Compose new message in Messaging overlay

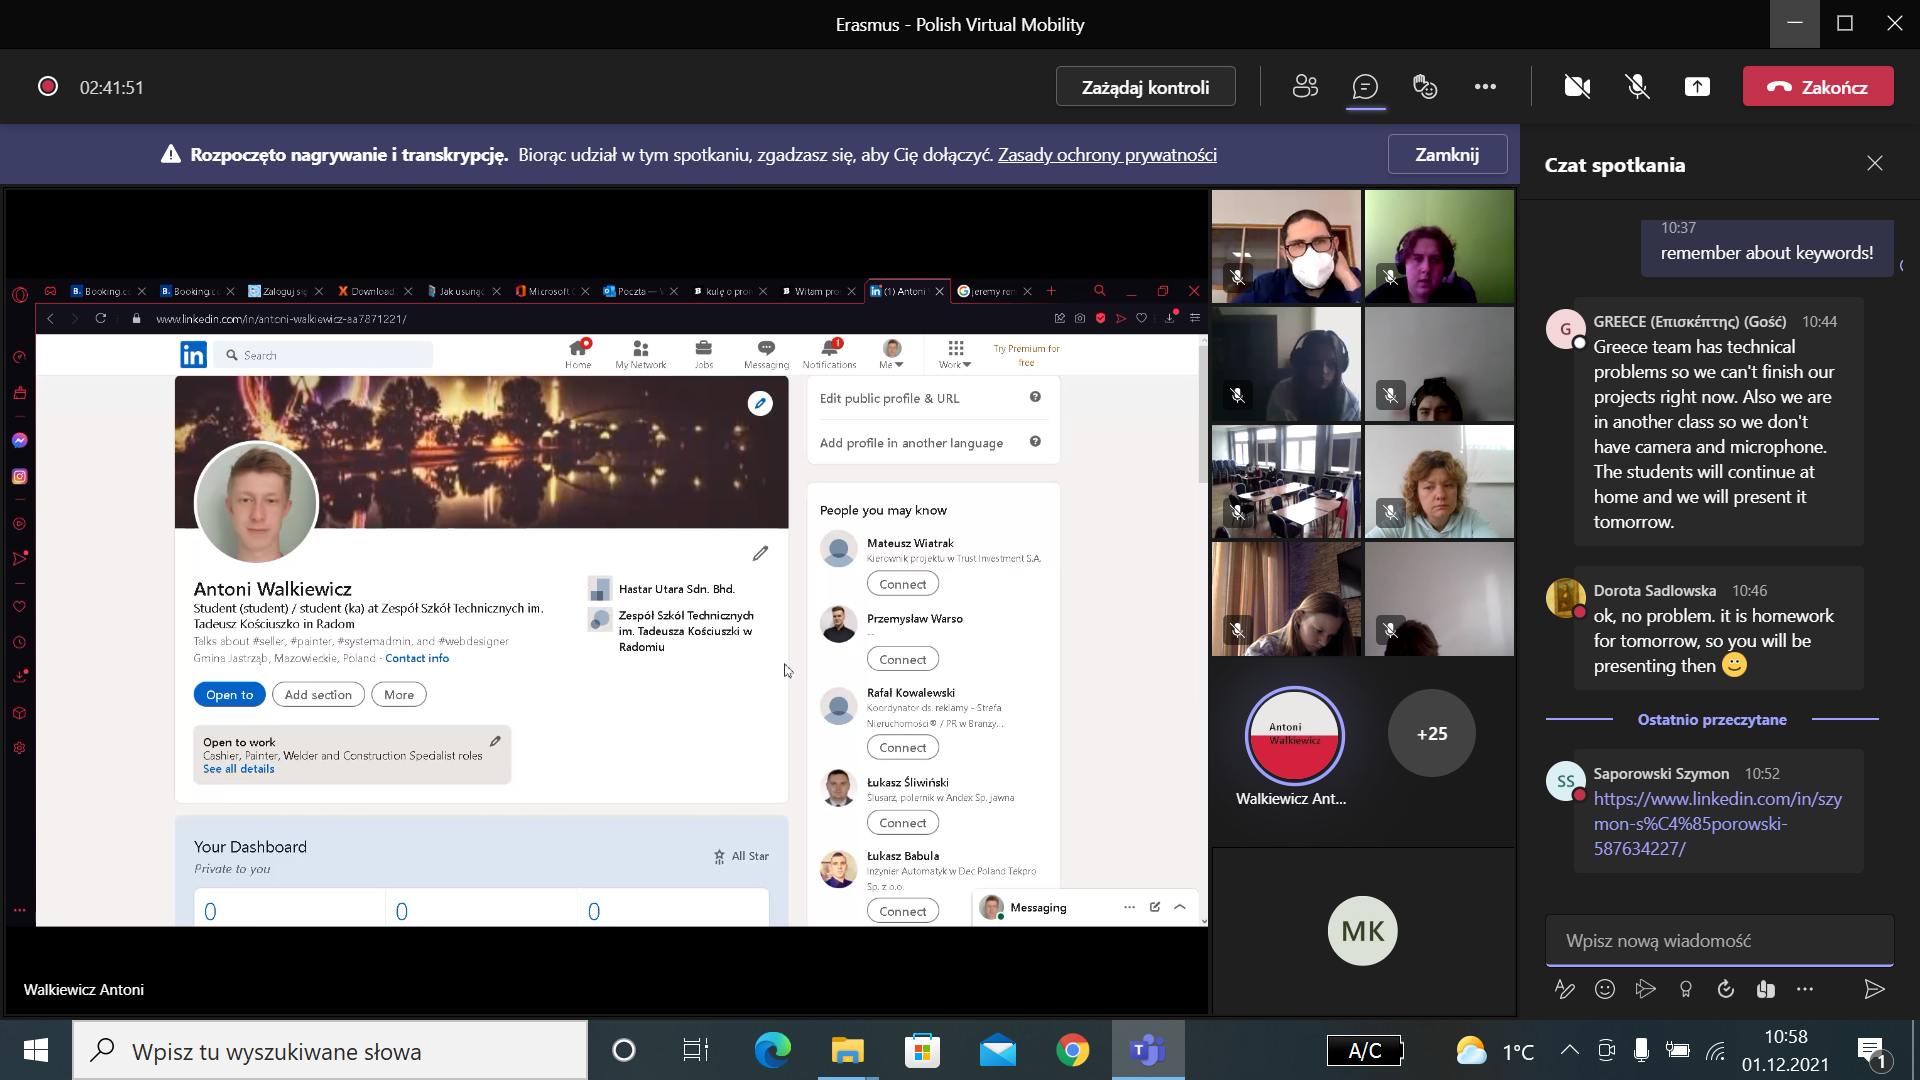pos(1155,907)
